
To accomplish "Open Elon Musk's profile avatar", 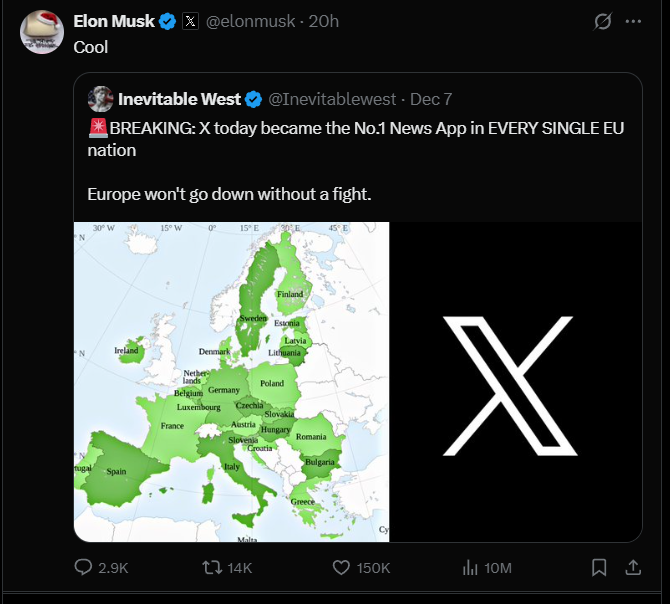I will tap(42, 32).
